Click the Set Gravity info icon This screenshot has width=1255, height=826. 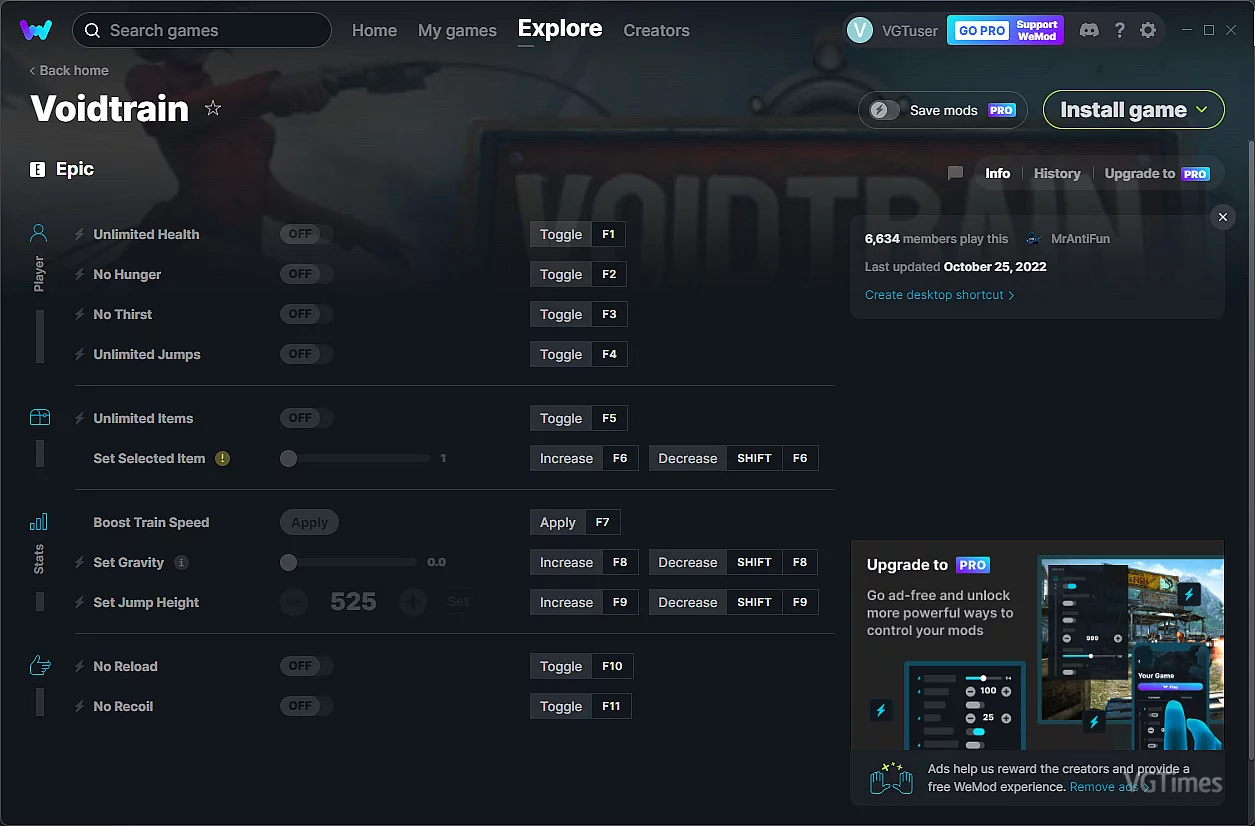coord(181,562)
